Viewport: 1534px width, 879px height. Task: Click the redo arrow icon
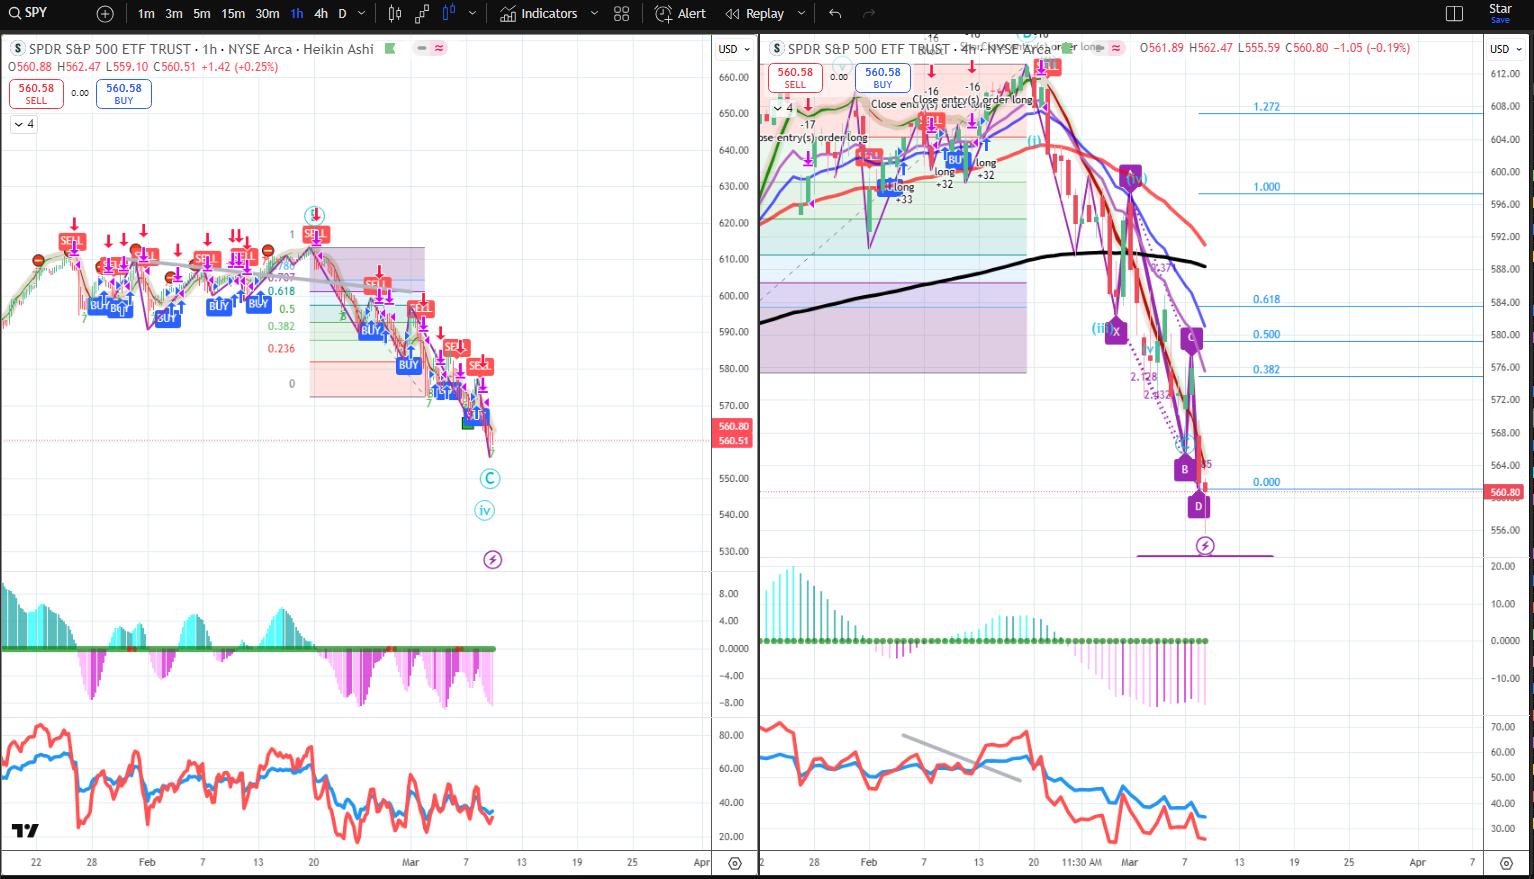tap(869, 14)
